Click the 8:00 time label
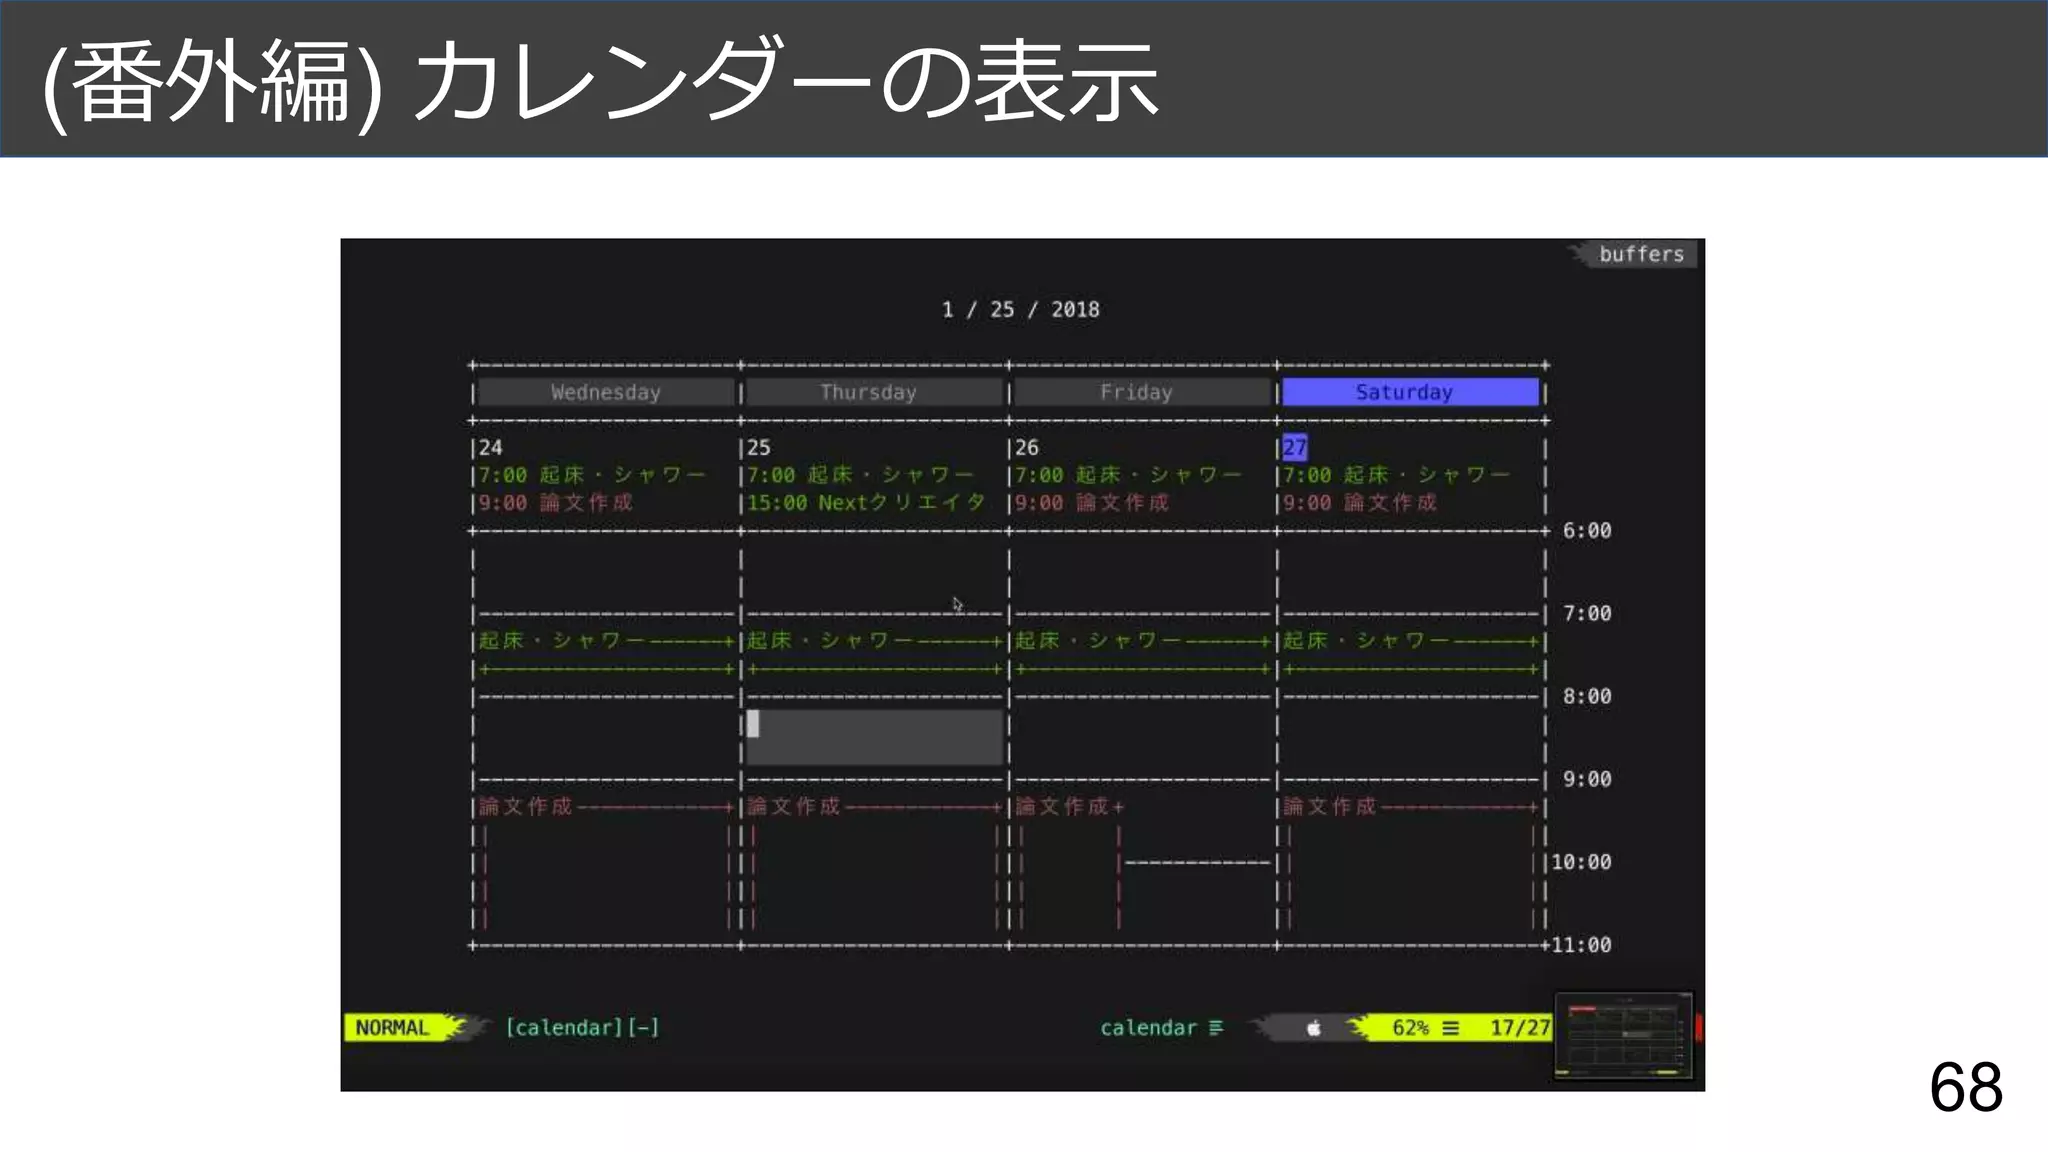Screen dimensions: 2048x1152 tap(1587, 696)
